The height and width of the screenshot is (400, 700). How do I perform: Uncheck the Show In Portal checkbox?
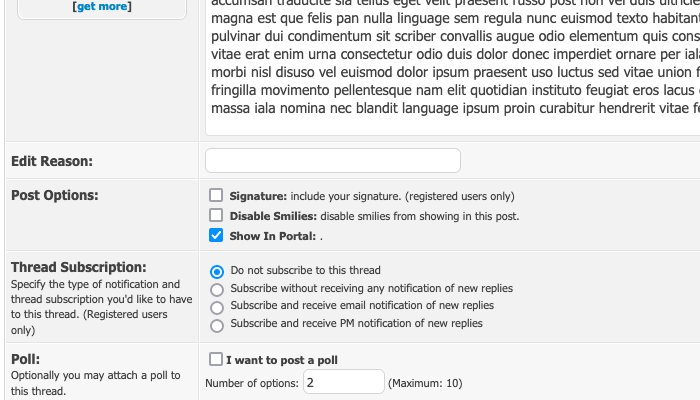[216, 236]
